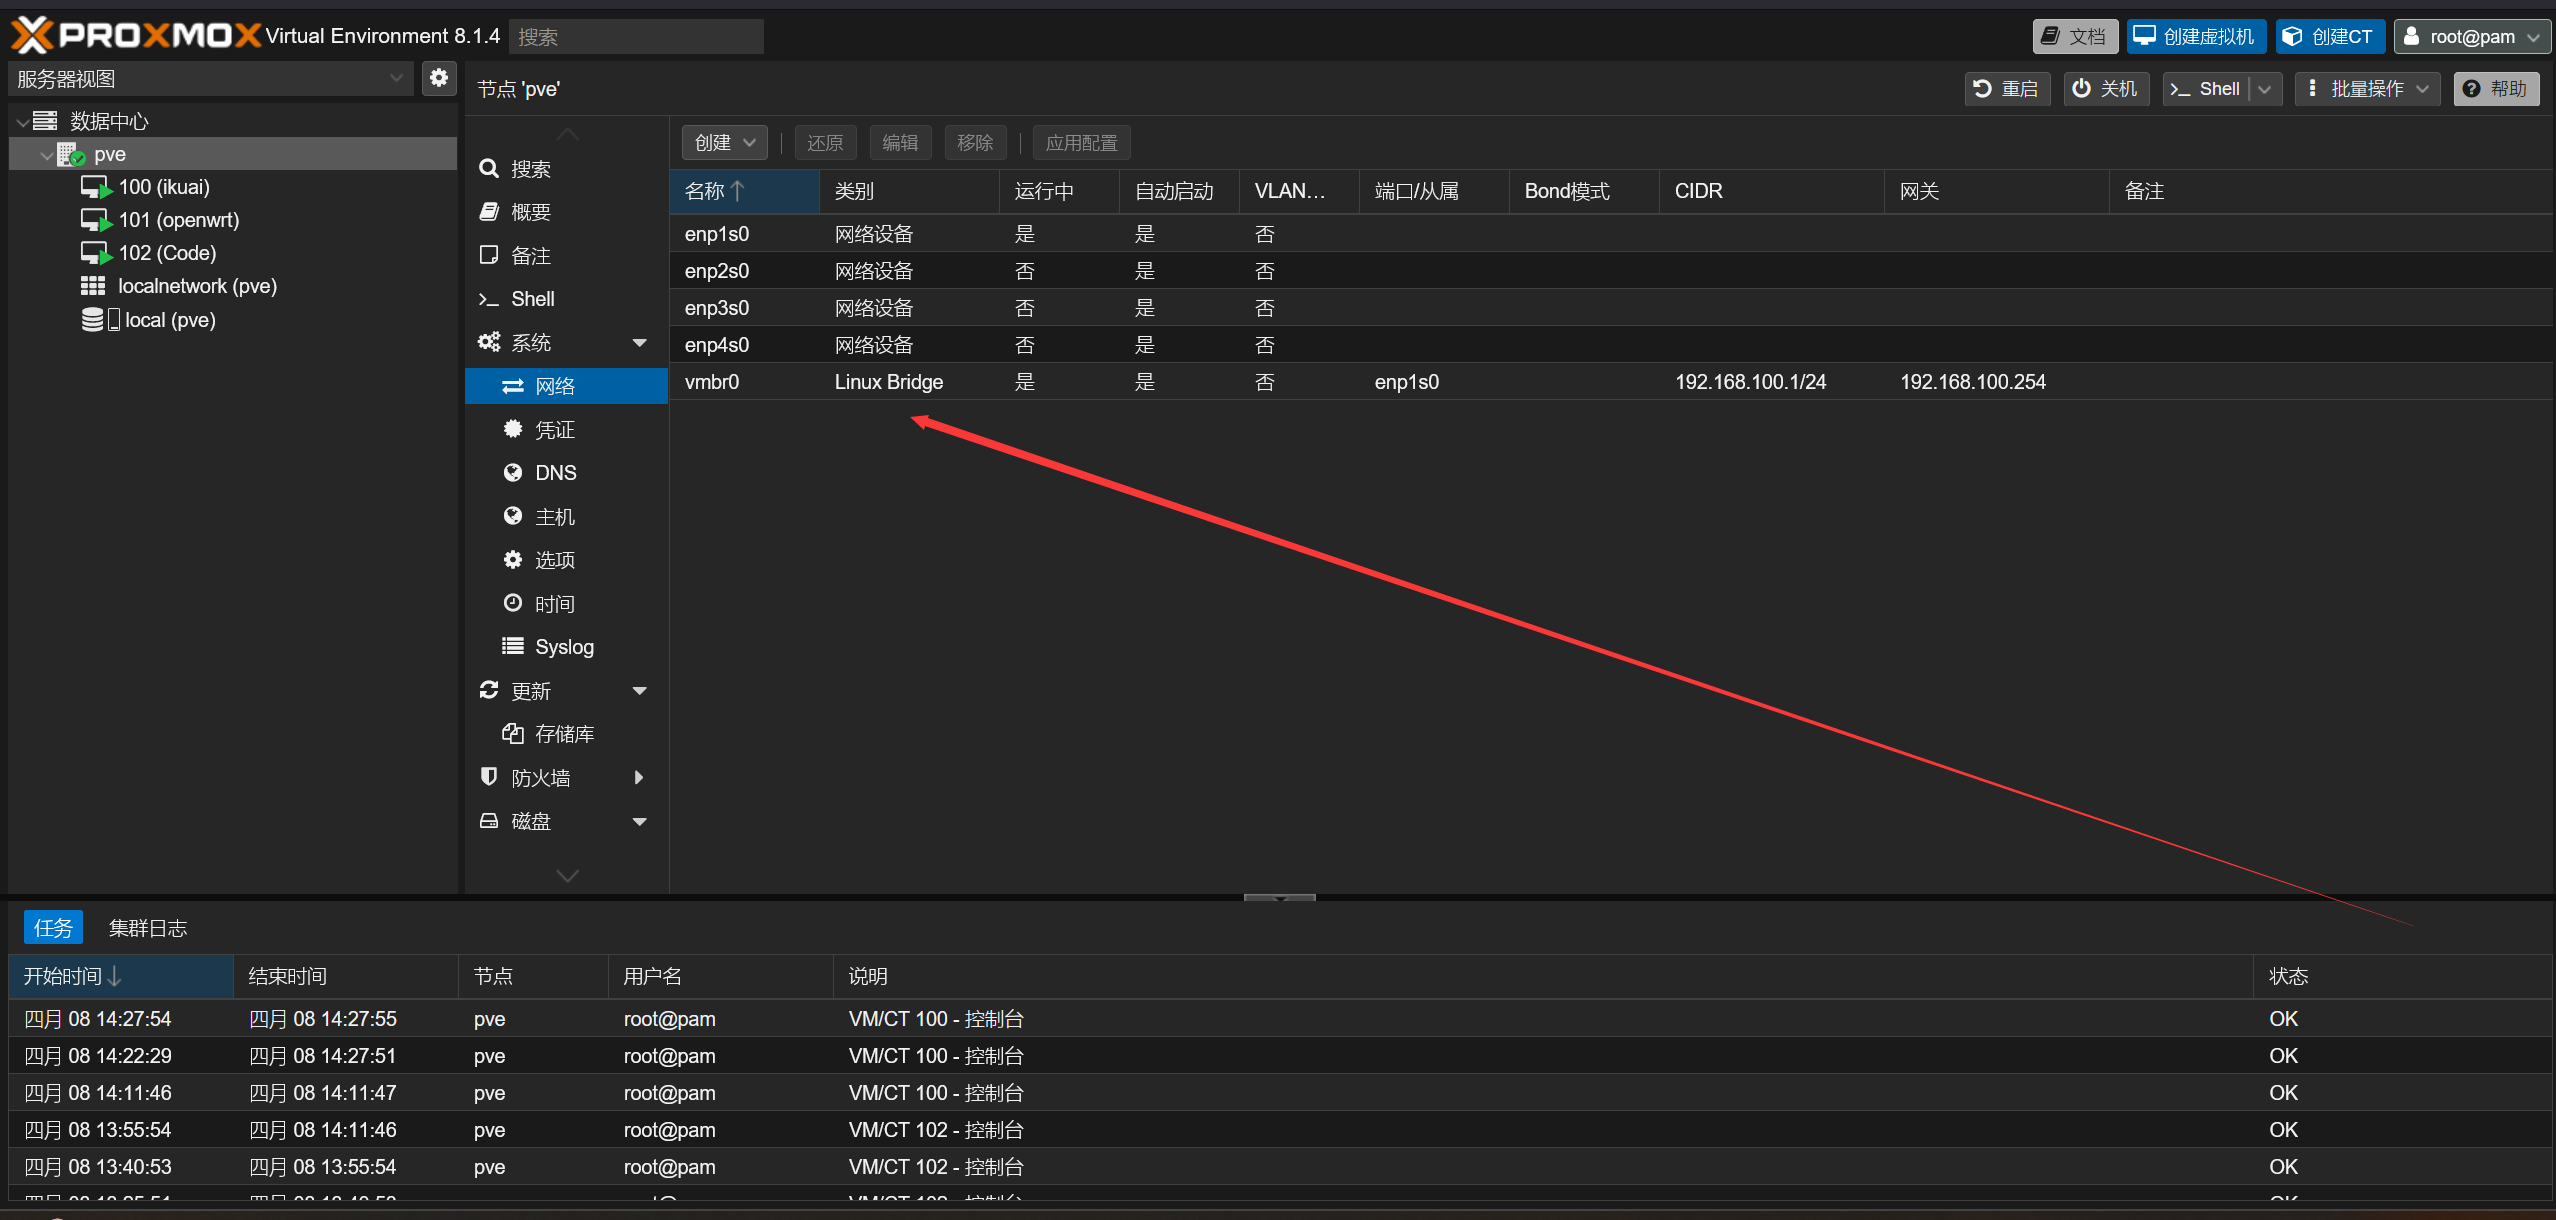The image size is (2556, 1220).
Task: Select the localnetwork (pve) SDN item
Action: [196, 286]
